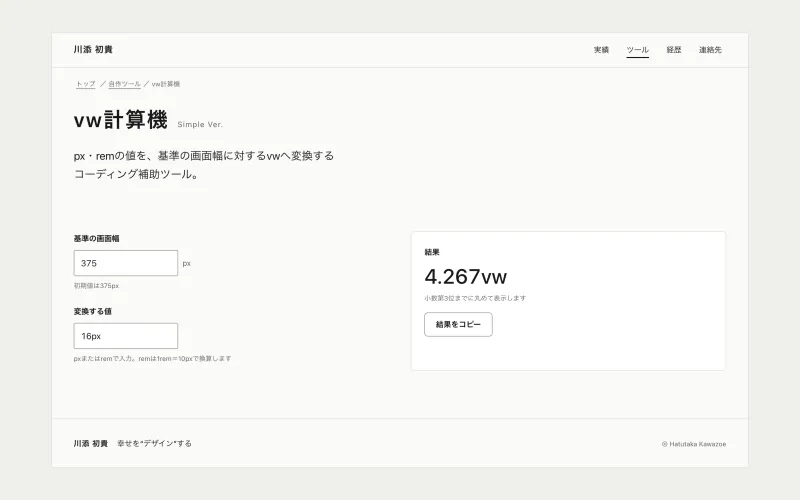The image size is (800, 500).
Task: Click the description paragraph about px・rem conversion
Action: (x=204, y=165)
